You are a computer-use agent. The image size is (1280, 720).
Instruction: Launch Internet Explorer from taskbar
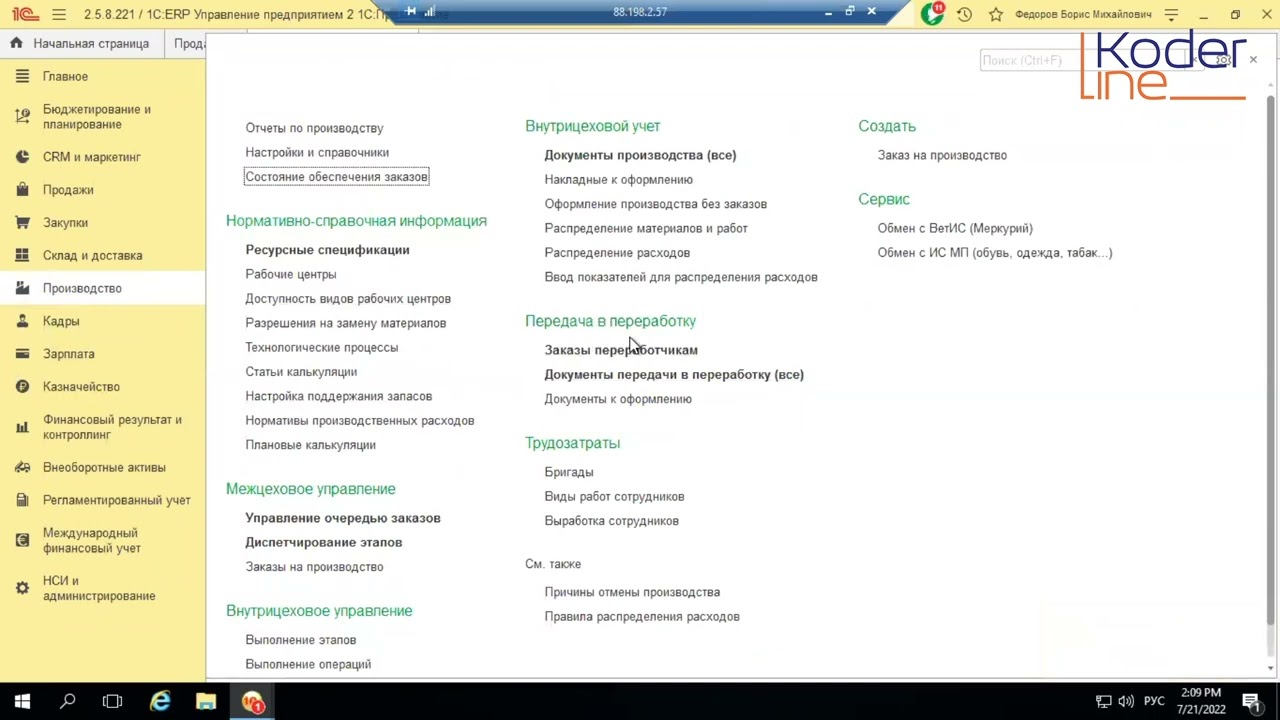click(160, 702)
